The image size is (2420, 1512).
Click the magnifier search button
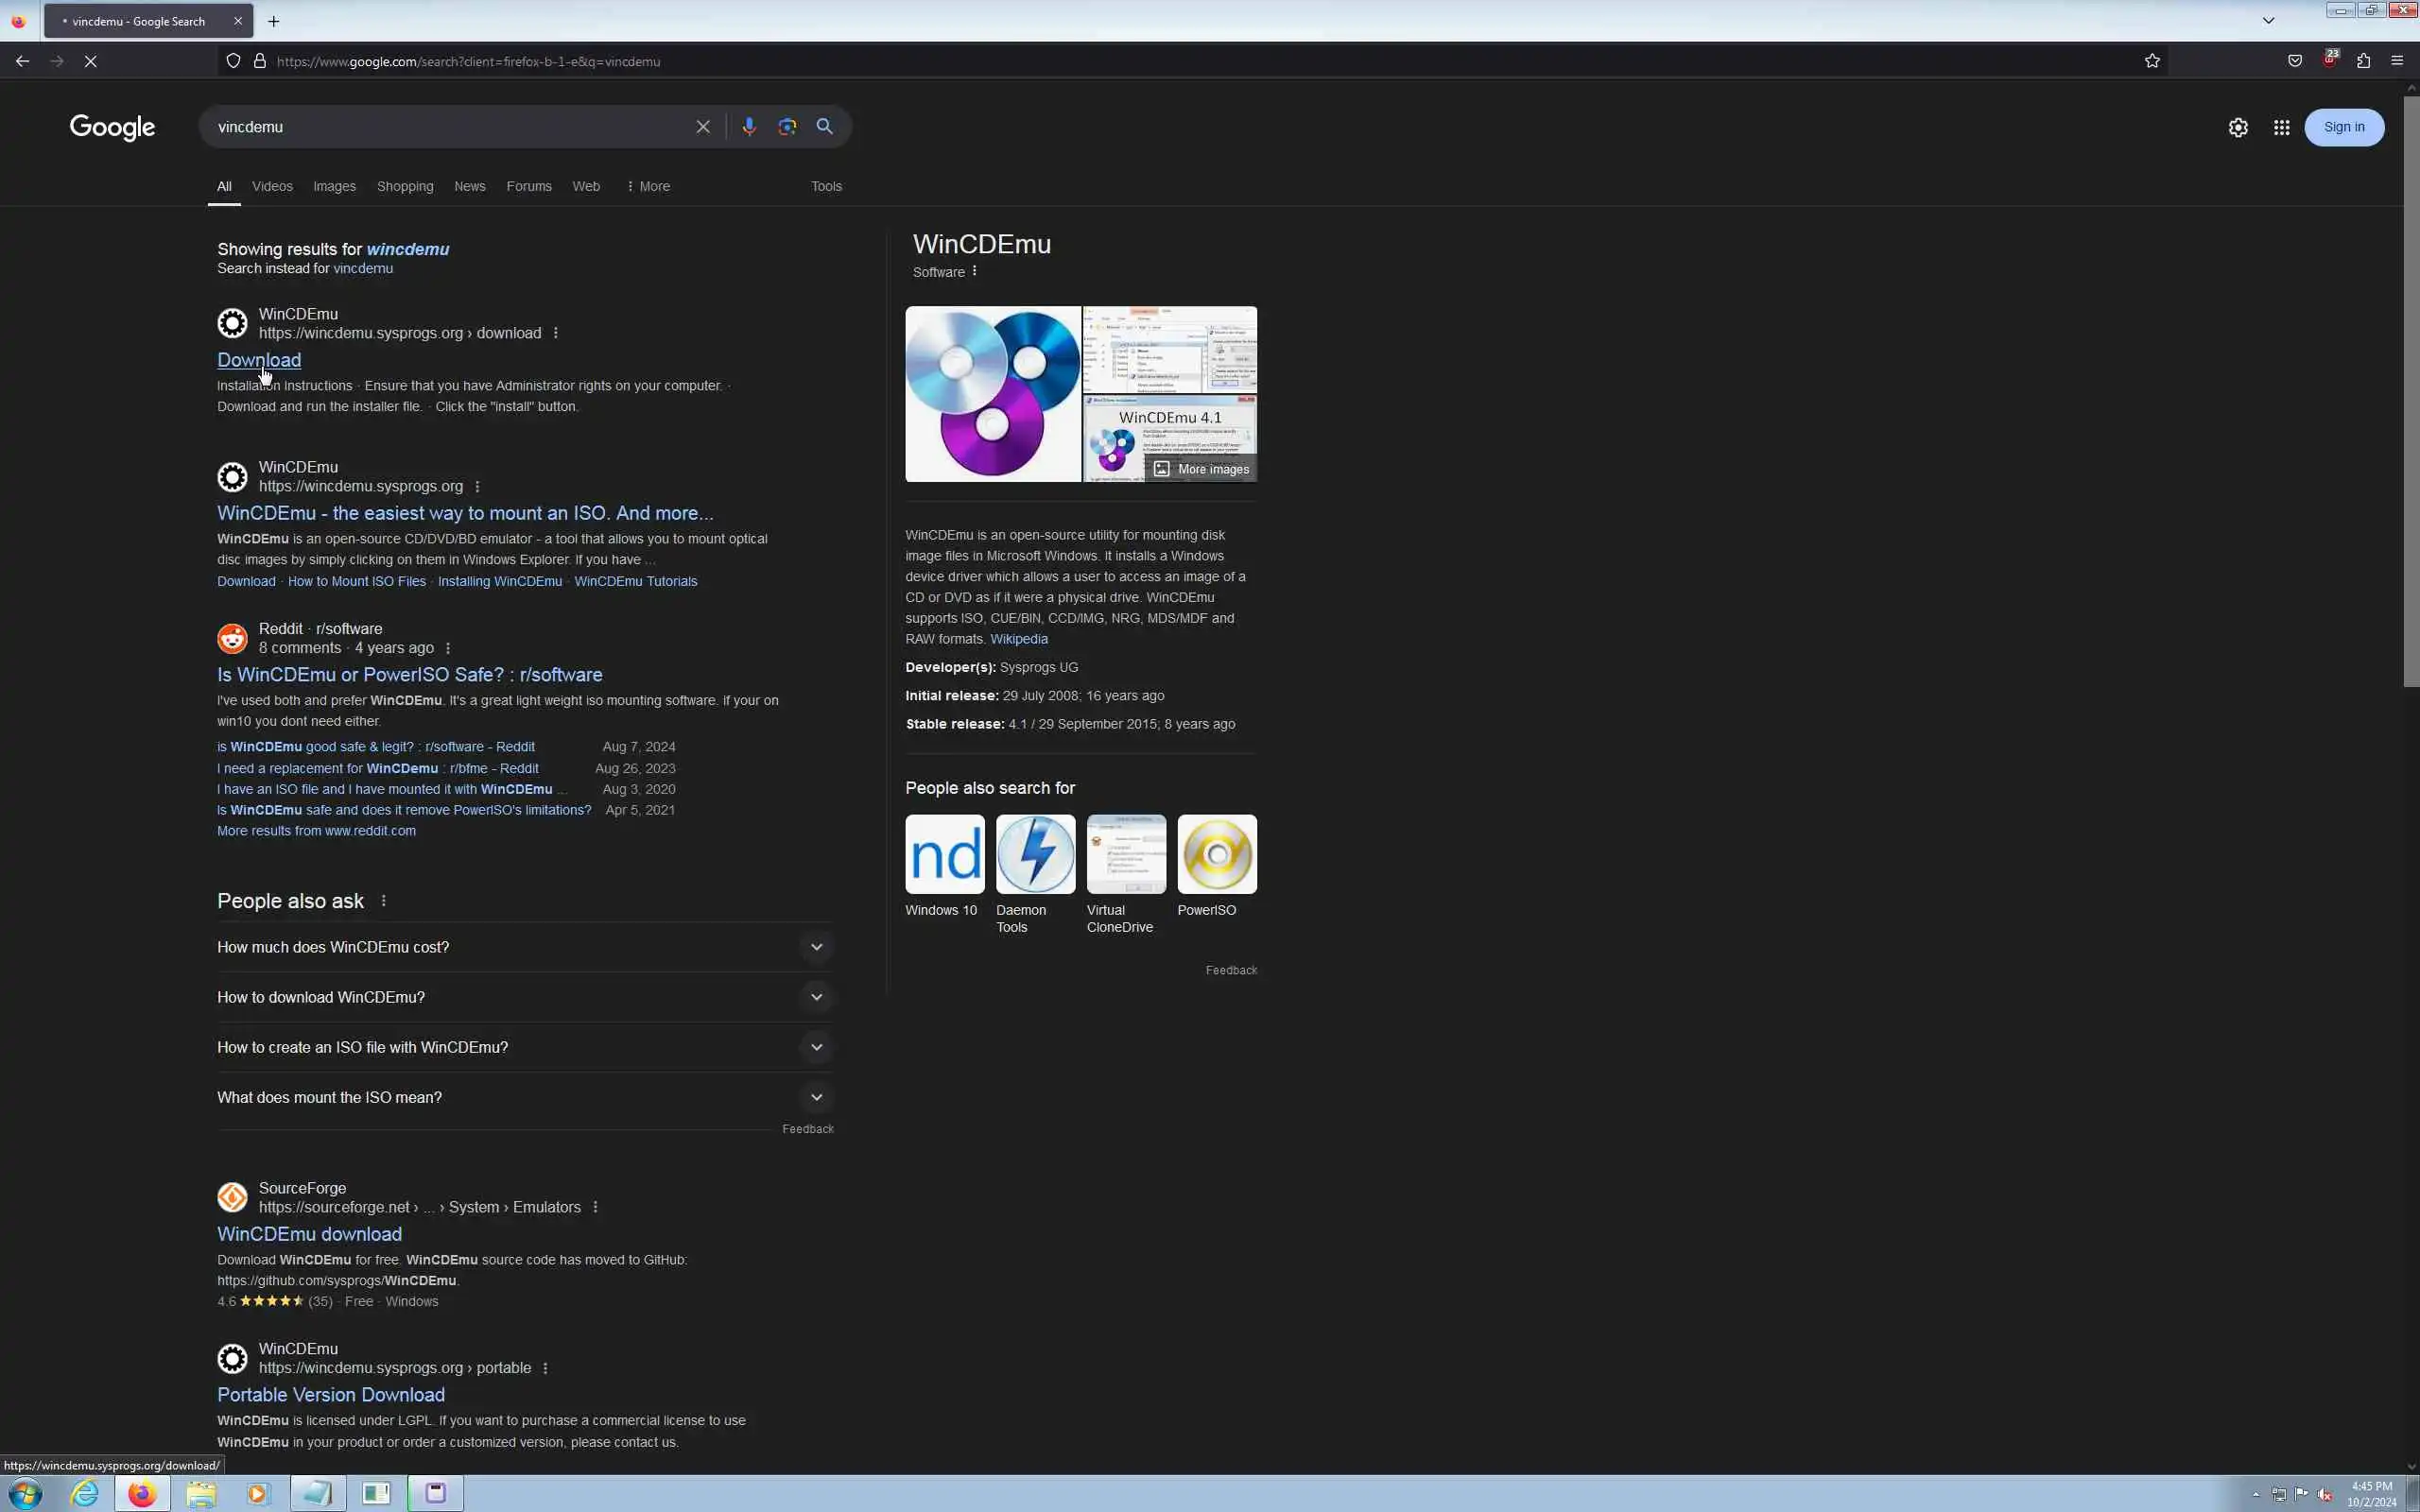[x=825, y=127]
